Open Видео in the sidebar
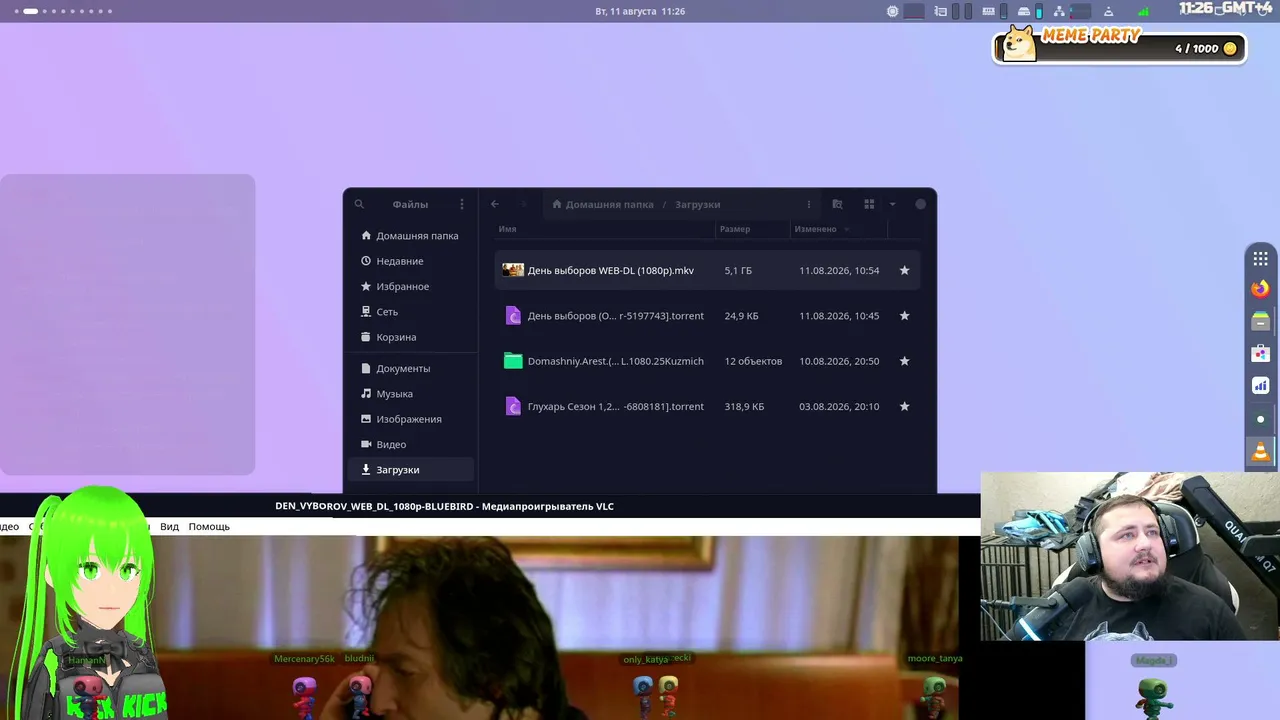 pos(411,444)
